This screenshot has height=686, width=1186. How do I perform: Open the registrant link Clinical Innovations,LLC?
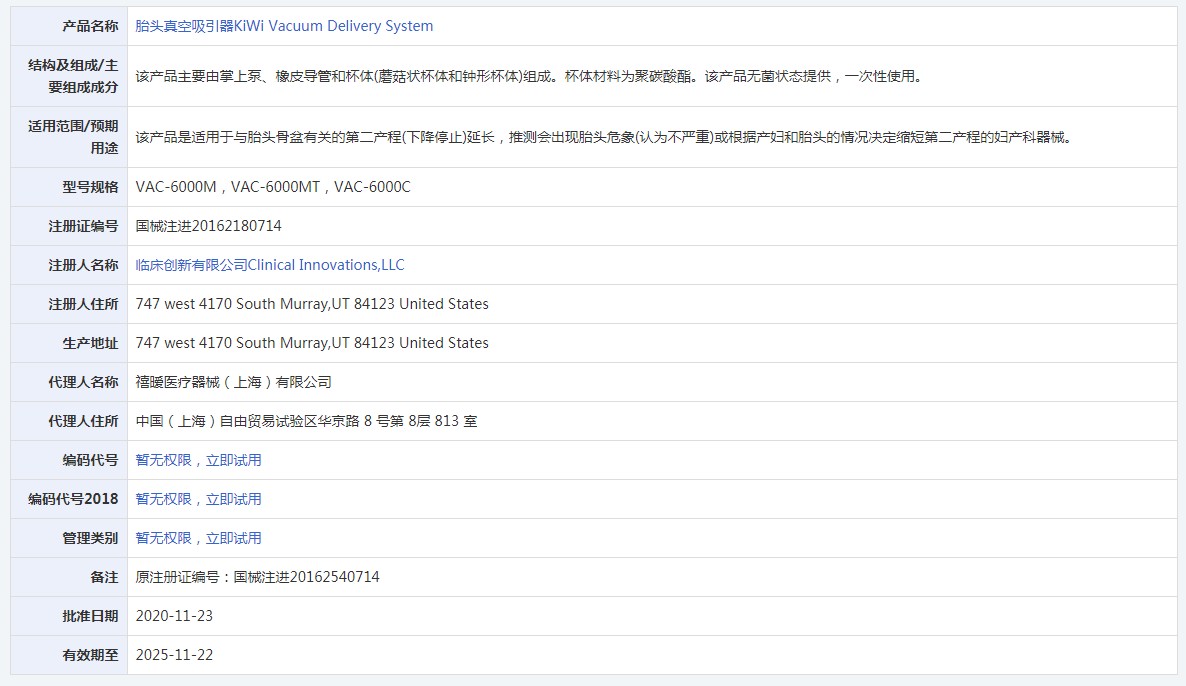270,265
